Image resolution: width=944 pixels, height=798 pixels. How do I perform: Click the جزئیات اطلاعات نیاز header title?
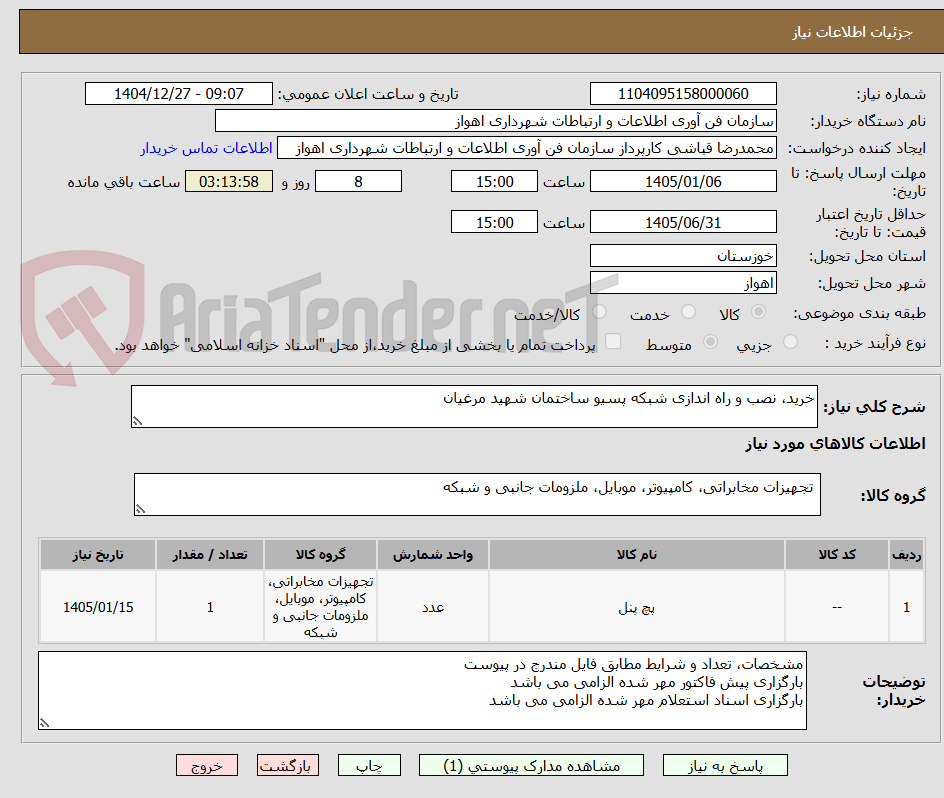(x=852, y=32)
